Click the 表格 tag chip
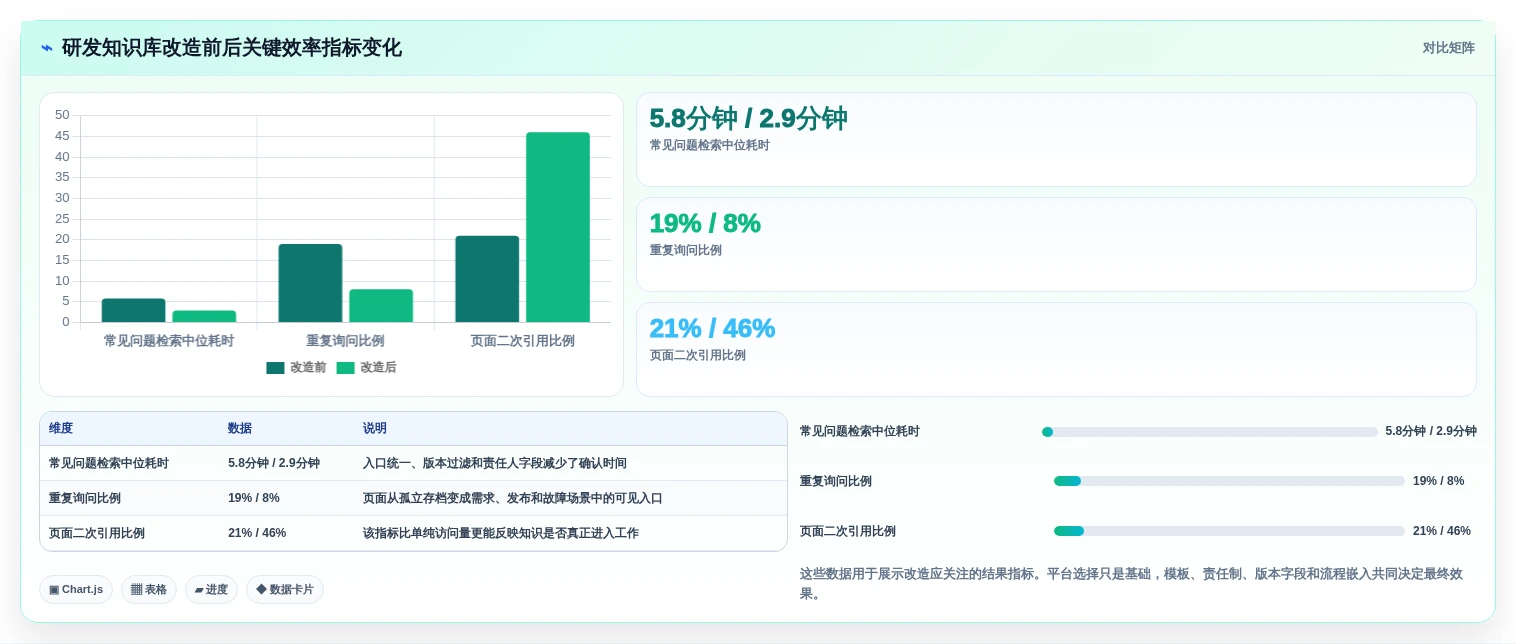The image size is (1516, 644). [x=149, y=590]
